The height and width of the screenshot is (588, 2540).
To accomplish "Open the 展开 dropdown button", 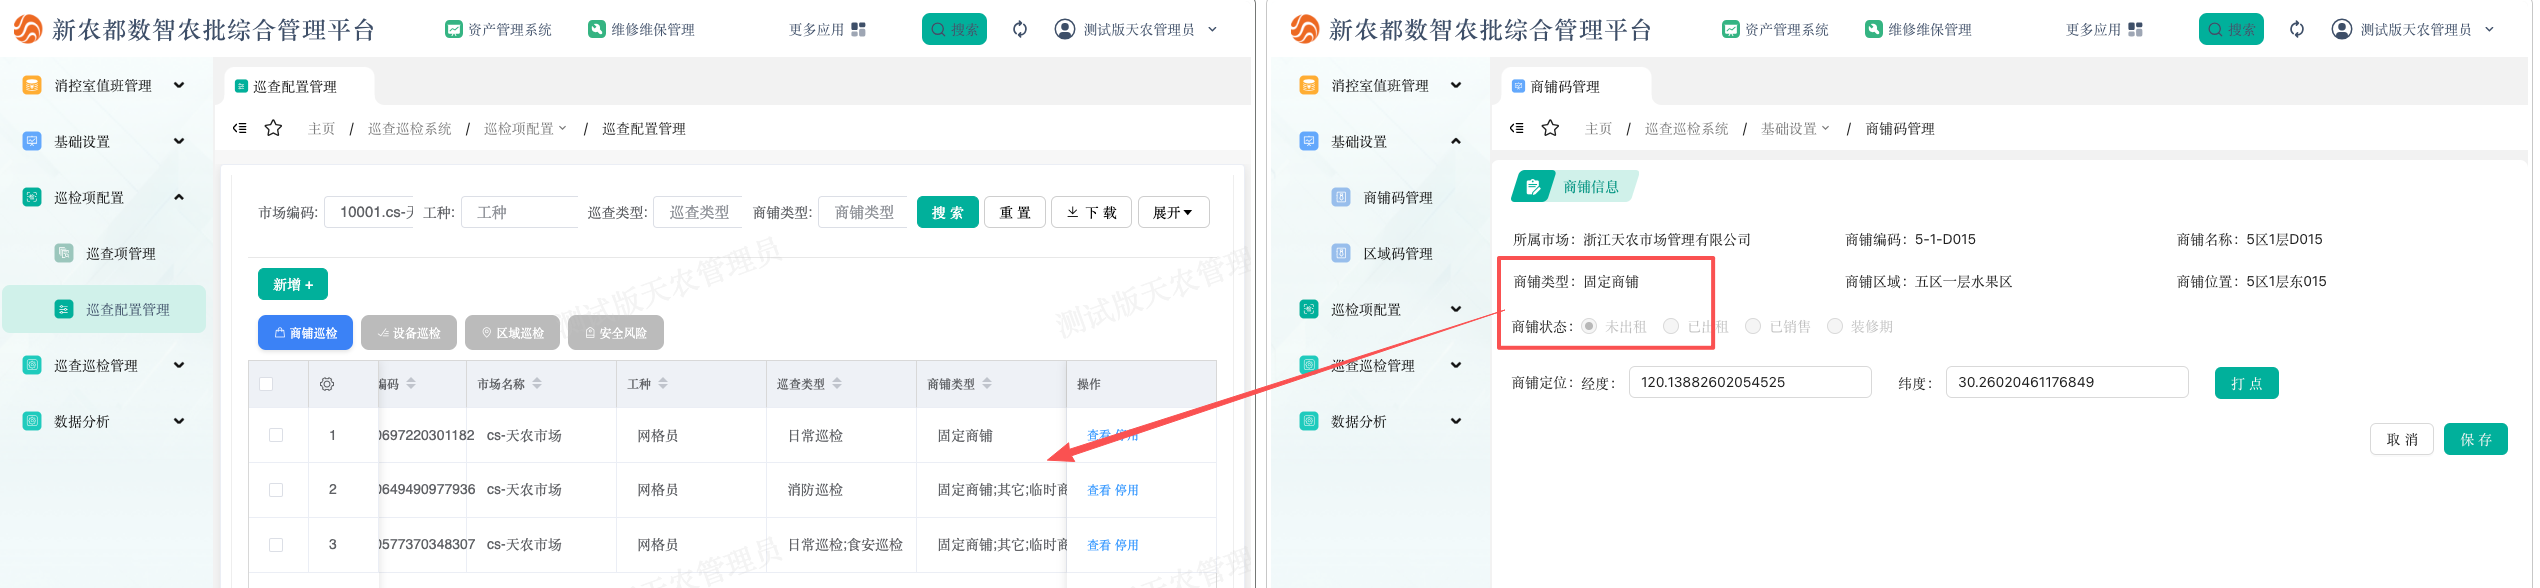I will 1173,212.
